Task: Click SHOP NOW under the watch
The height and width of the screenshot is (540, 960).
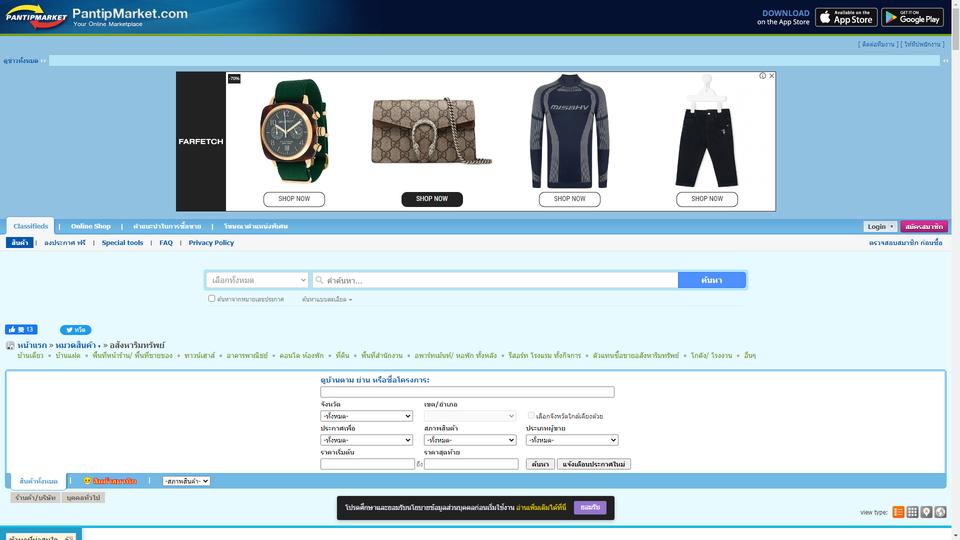Action: [x=294, y=199]
